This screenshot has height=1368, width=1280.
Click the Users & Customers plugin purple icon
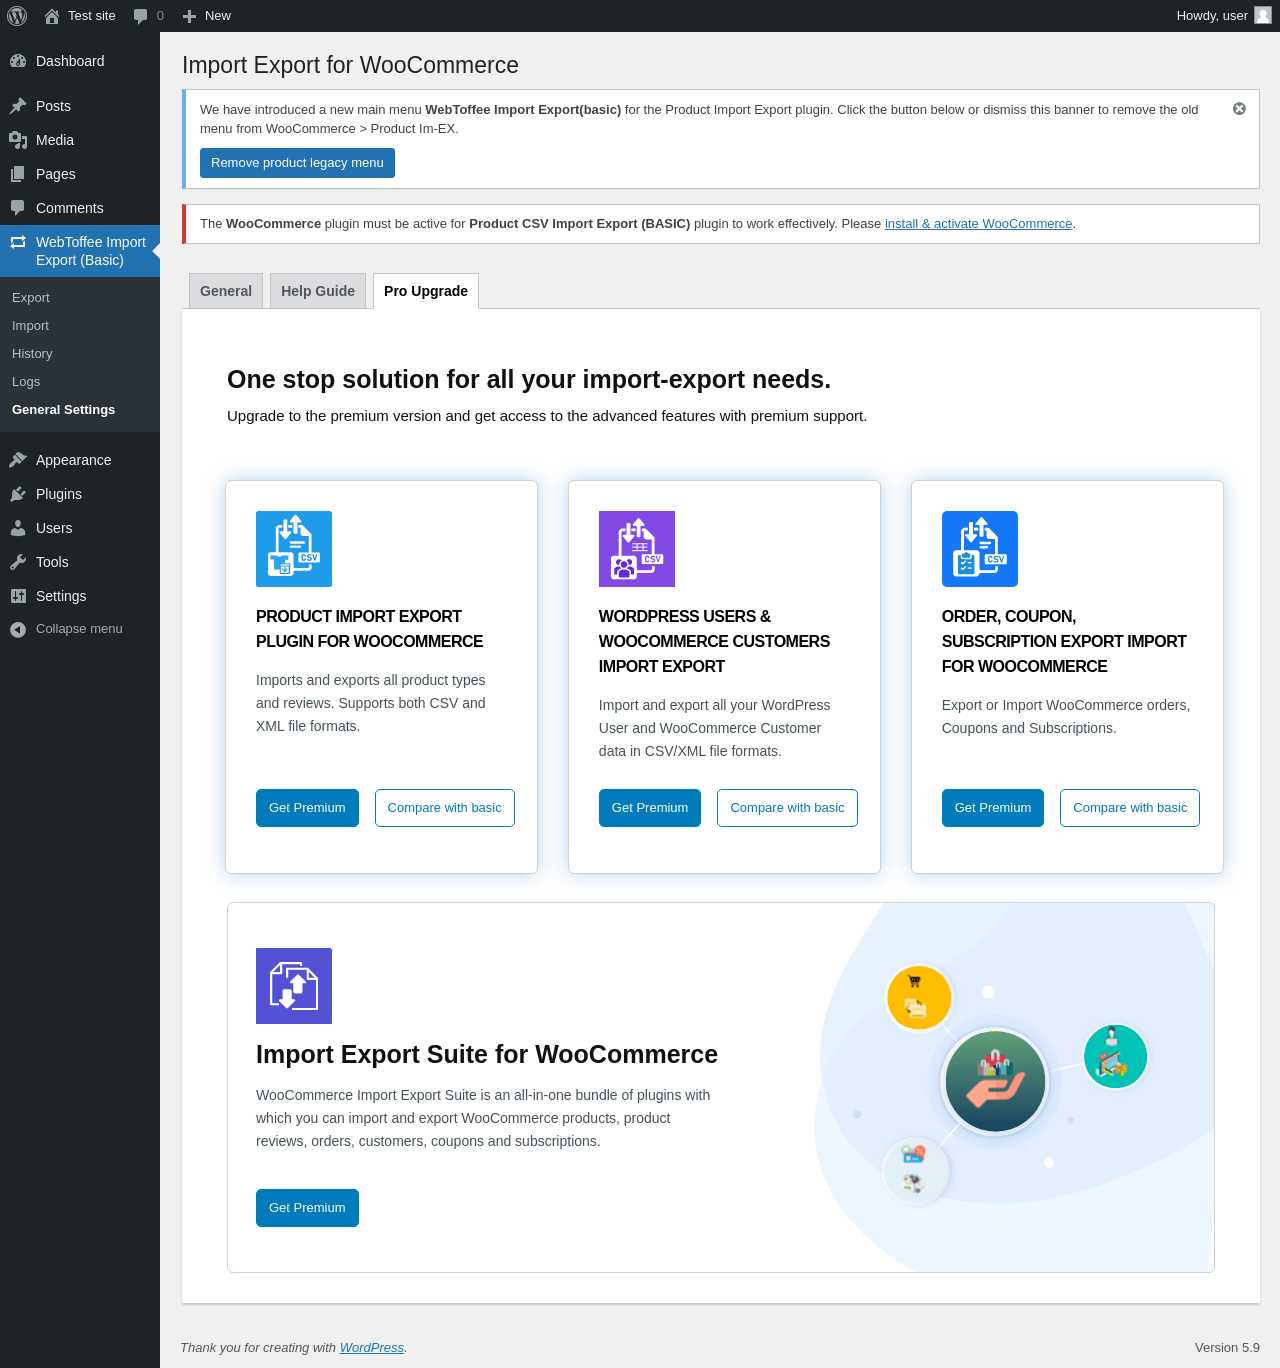(637, 549)
